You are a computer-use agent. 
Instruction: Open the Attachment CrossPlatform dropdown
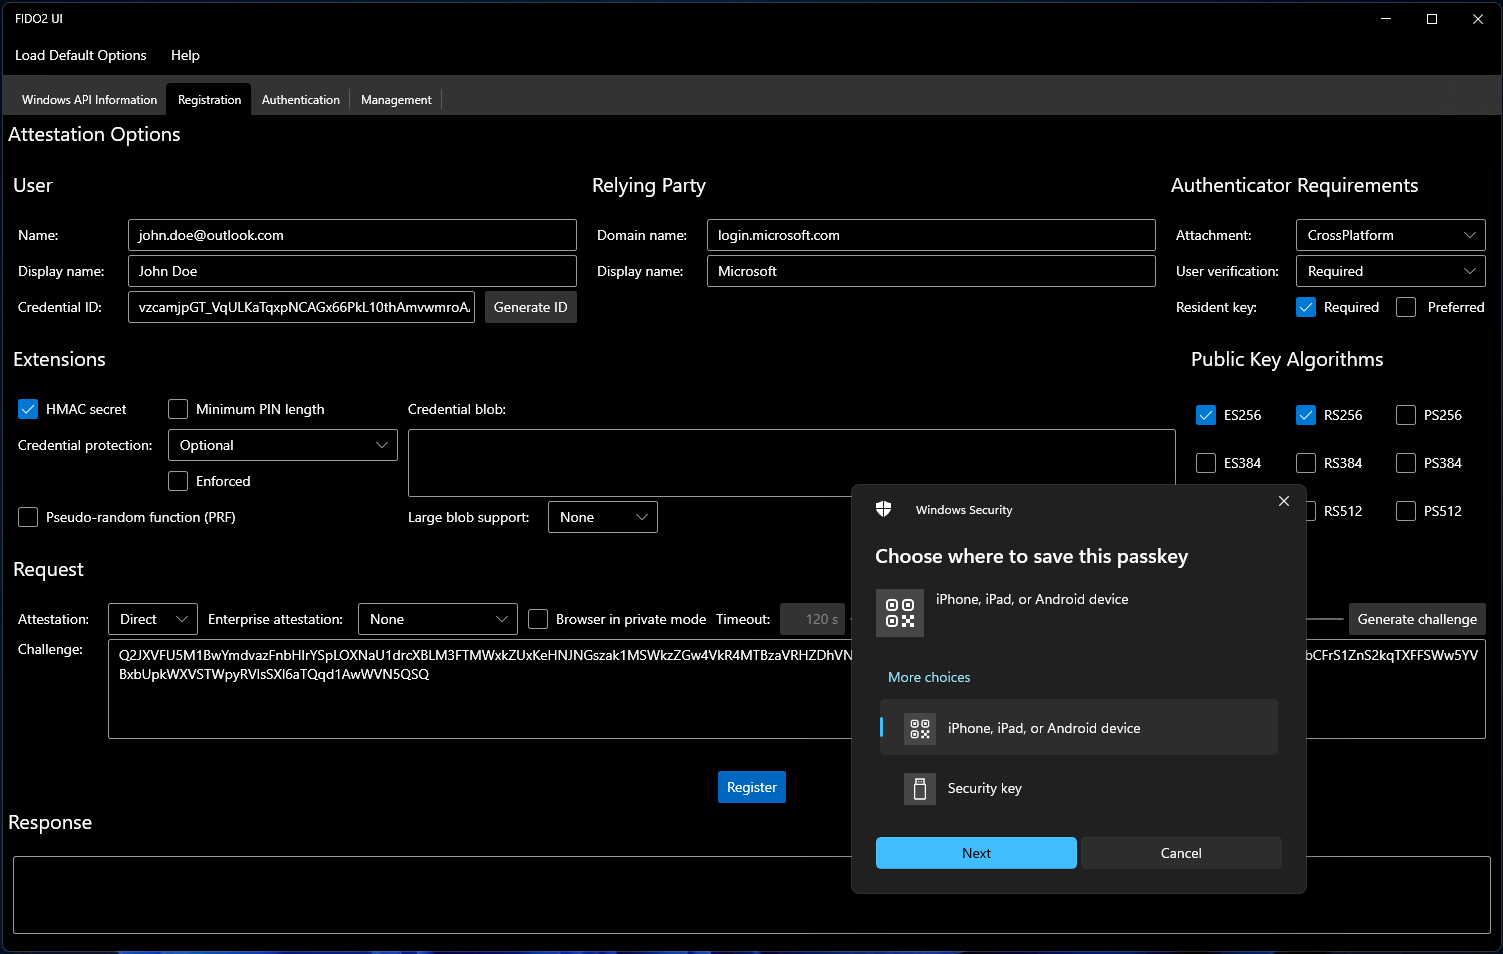click(1390, 235)
